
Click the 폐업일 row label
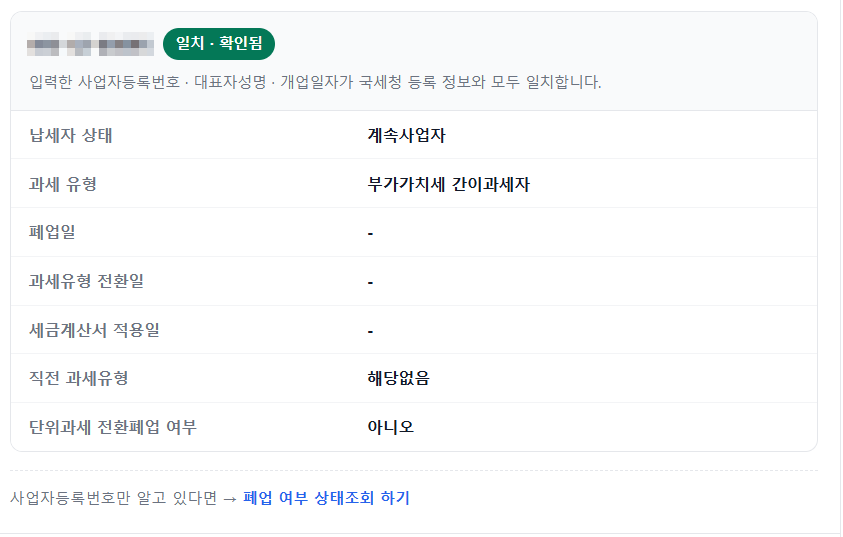click(52, 232)
